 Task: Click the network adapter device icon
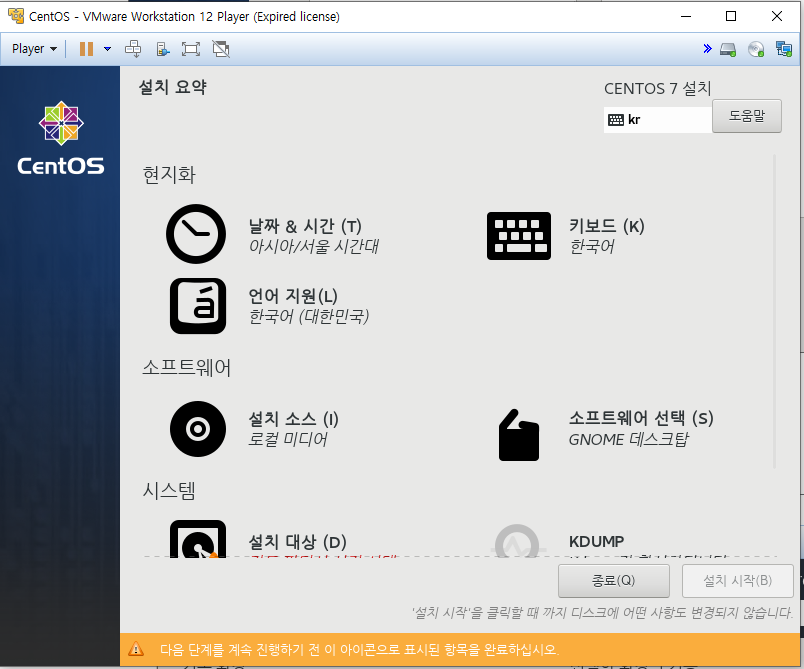click(784, 49)
